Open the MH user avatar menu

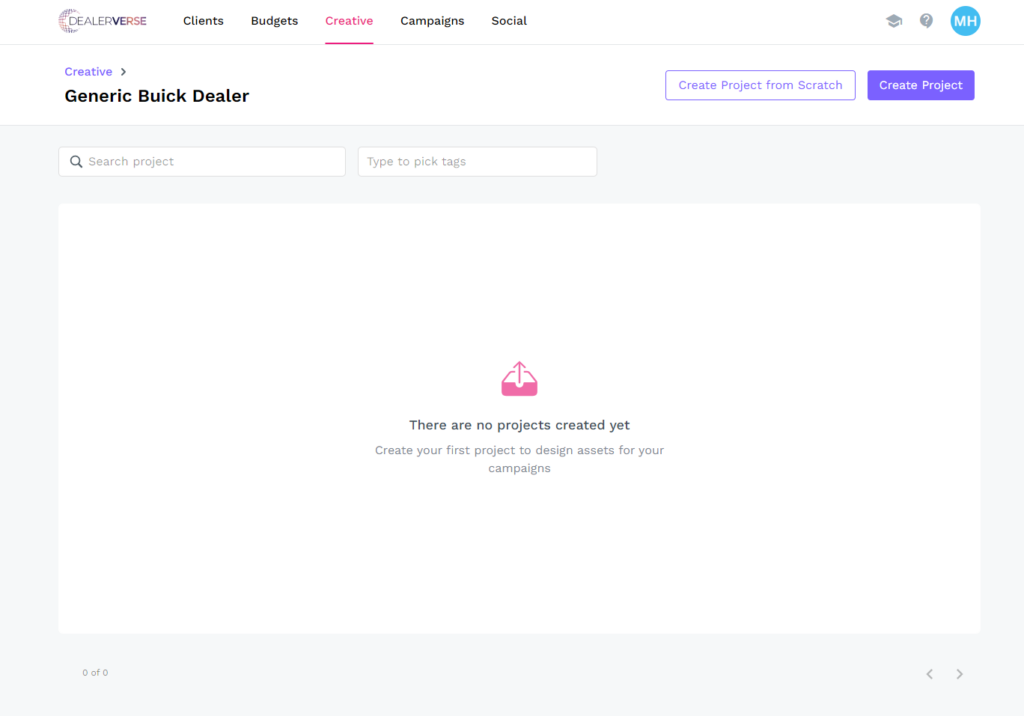coord(965,21)
